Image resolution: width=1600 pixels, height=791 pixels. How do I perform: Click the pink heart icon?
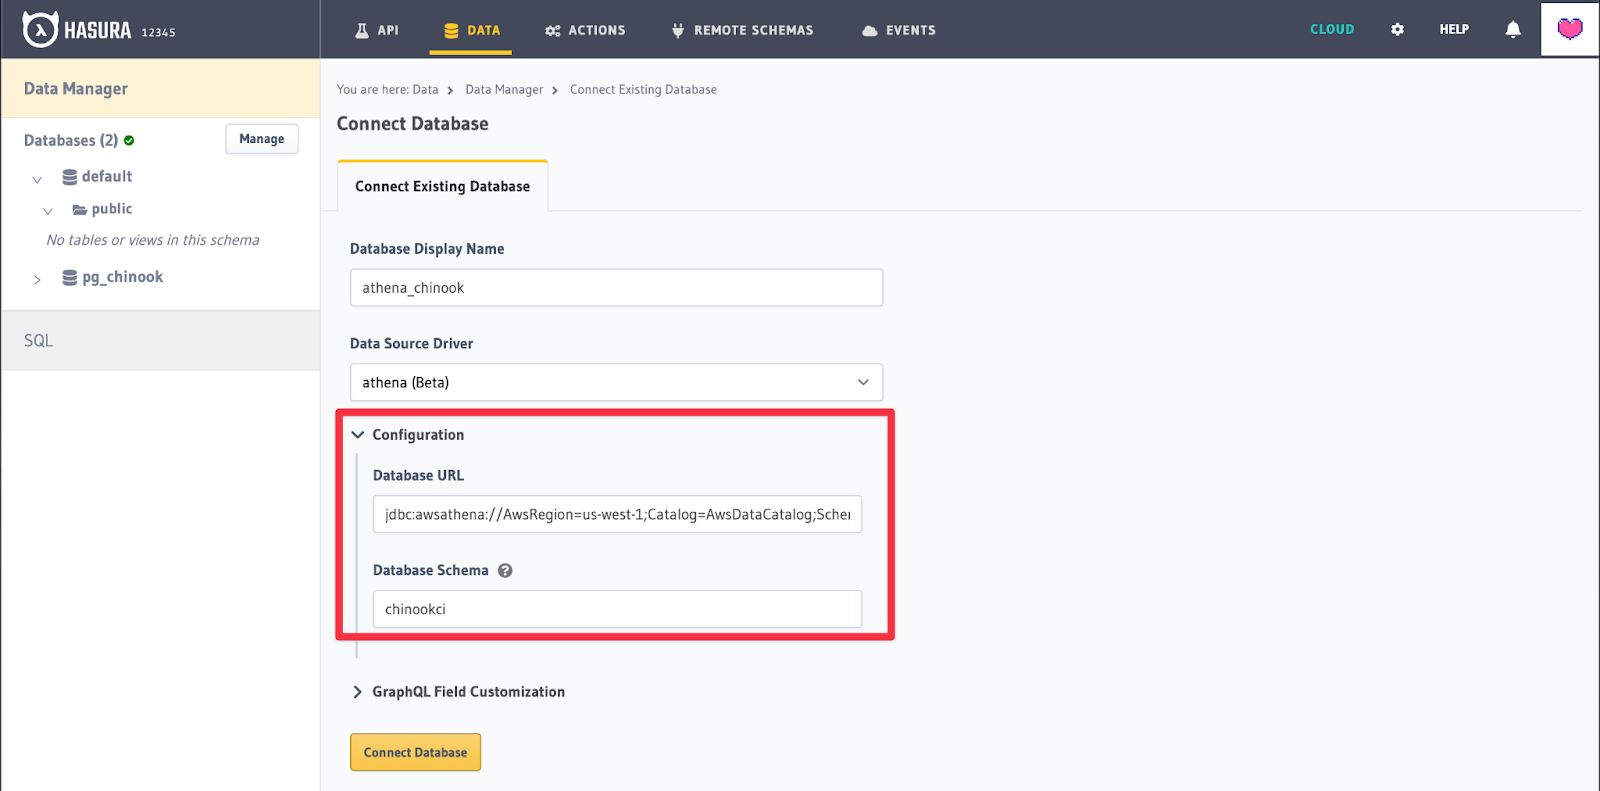(x=1570, y=29)
